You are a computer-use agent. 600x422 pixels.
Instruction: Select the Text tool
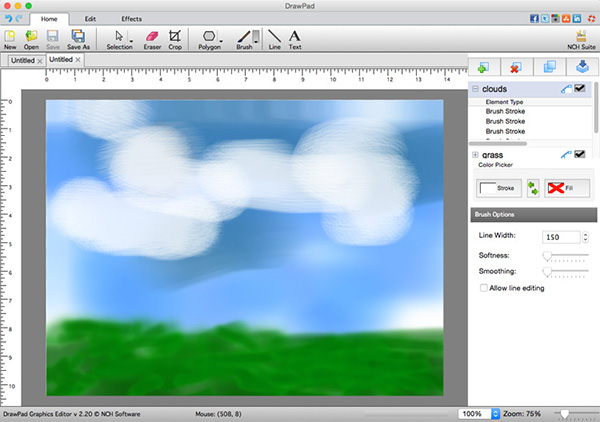tap(295, 39)
